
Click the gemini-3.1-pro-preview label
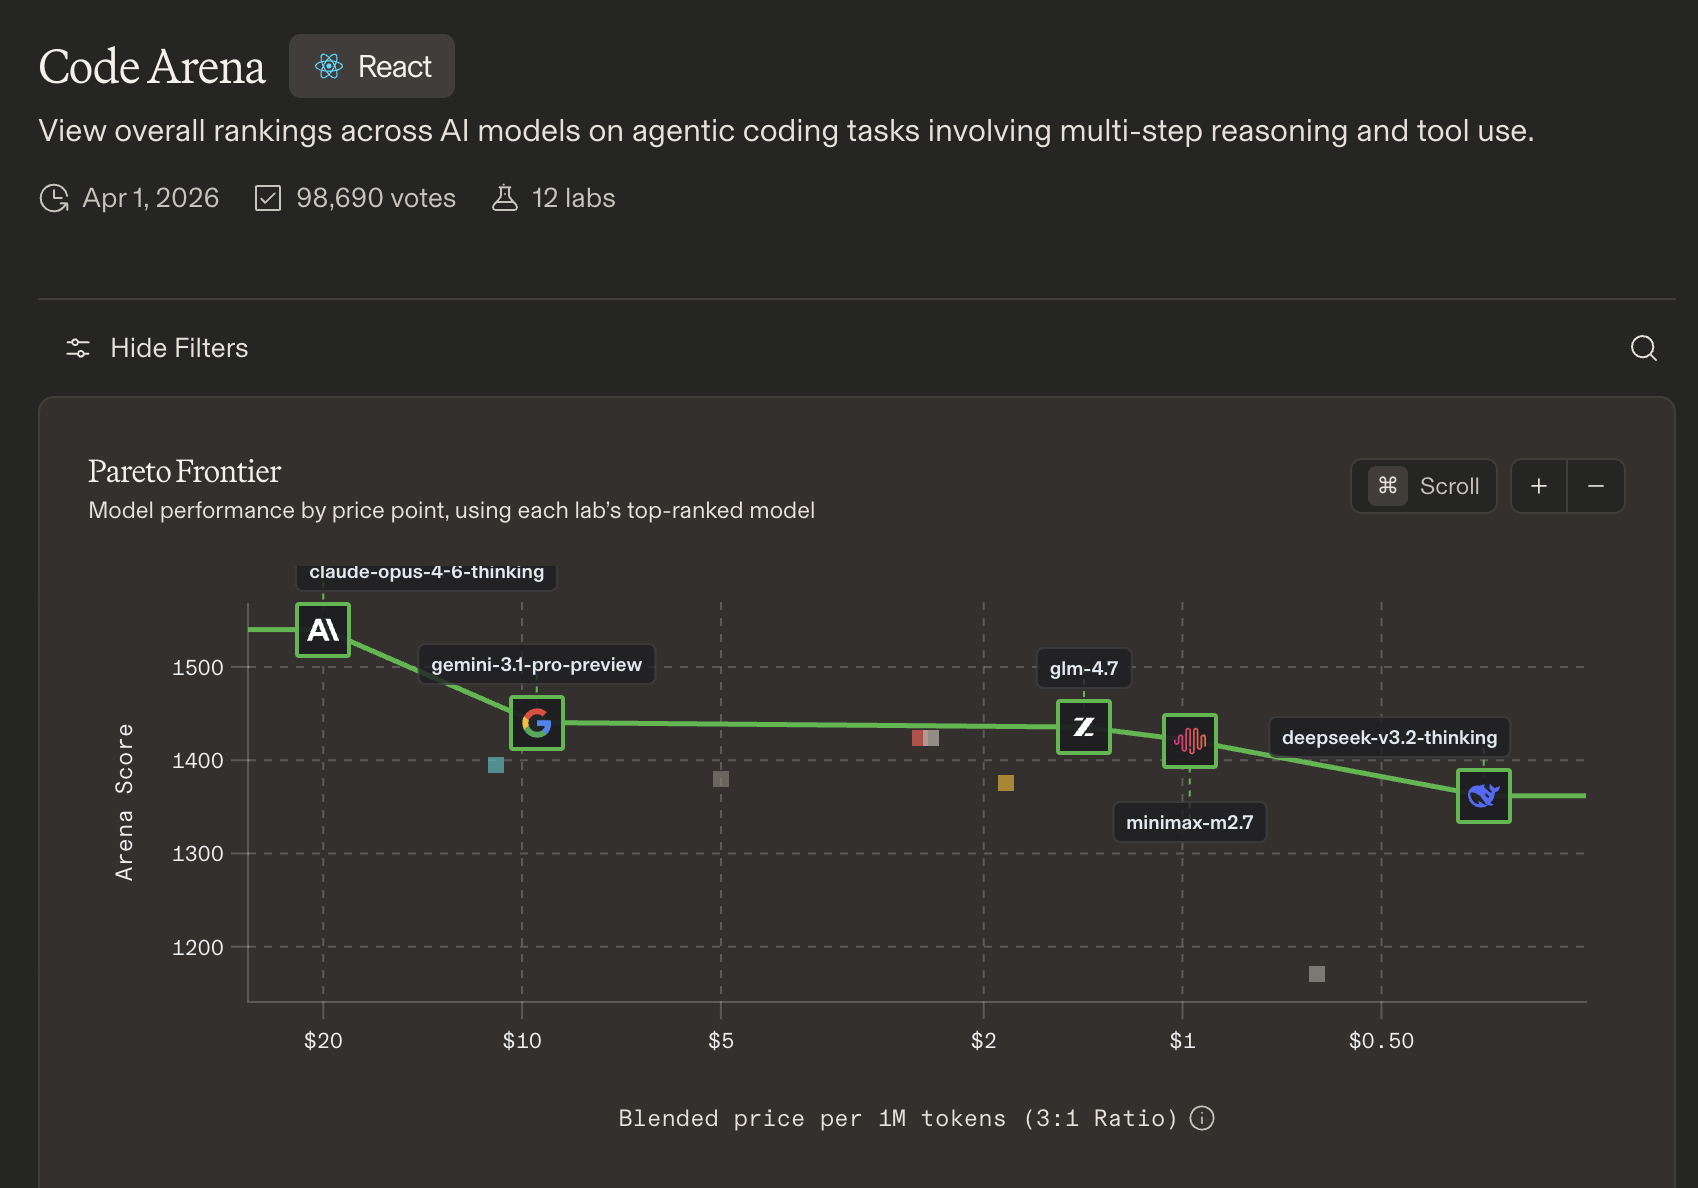(x=536, y=665)
